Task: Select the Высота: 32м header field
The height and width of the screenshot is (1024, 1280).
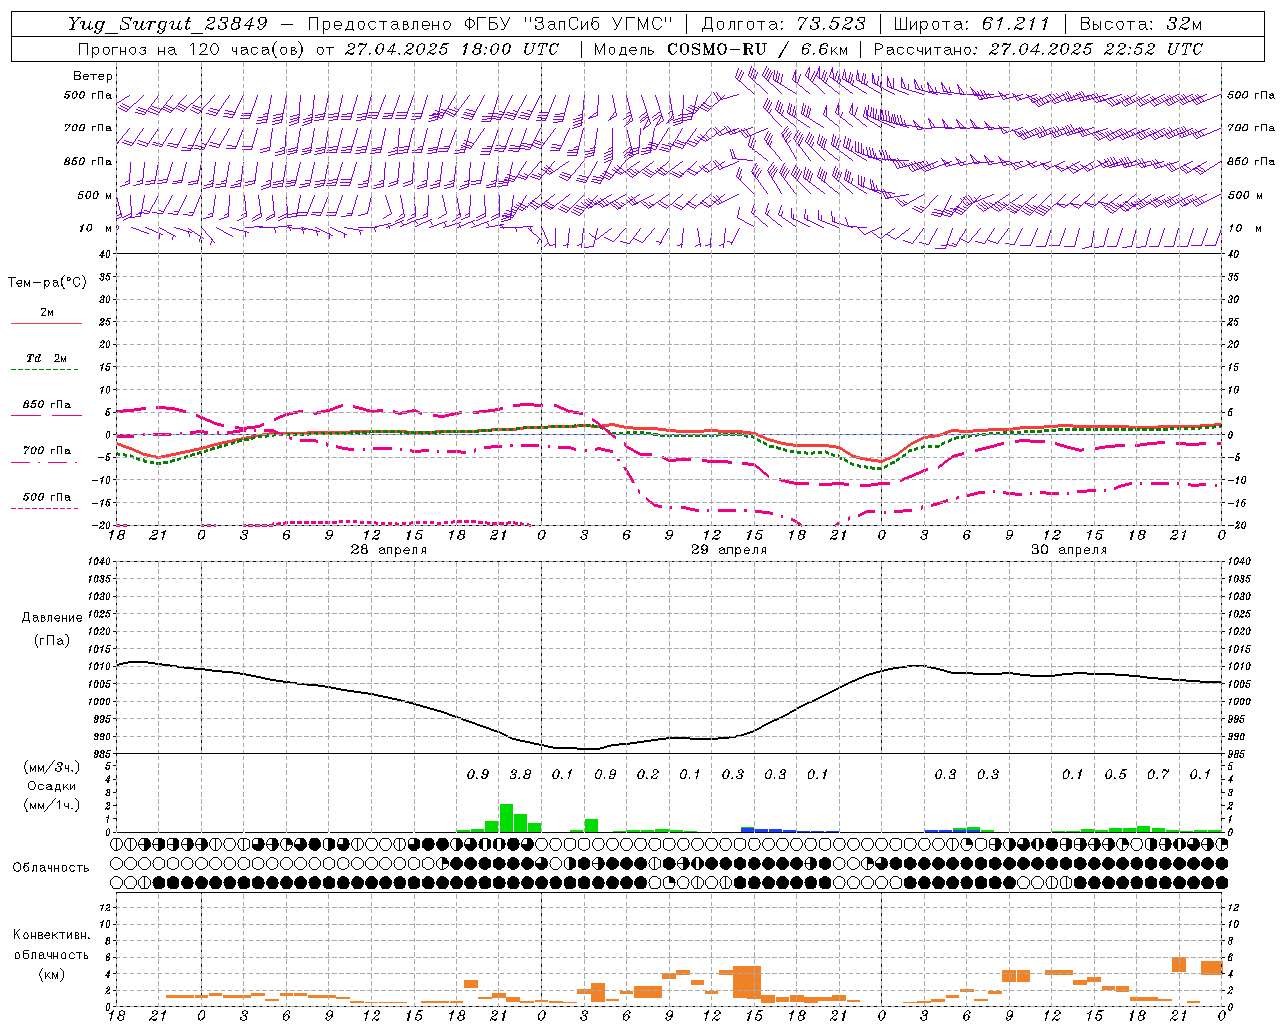Action: (x=1140, y=24)
